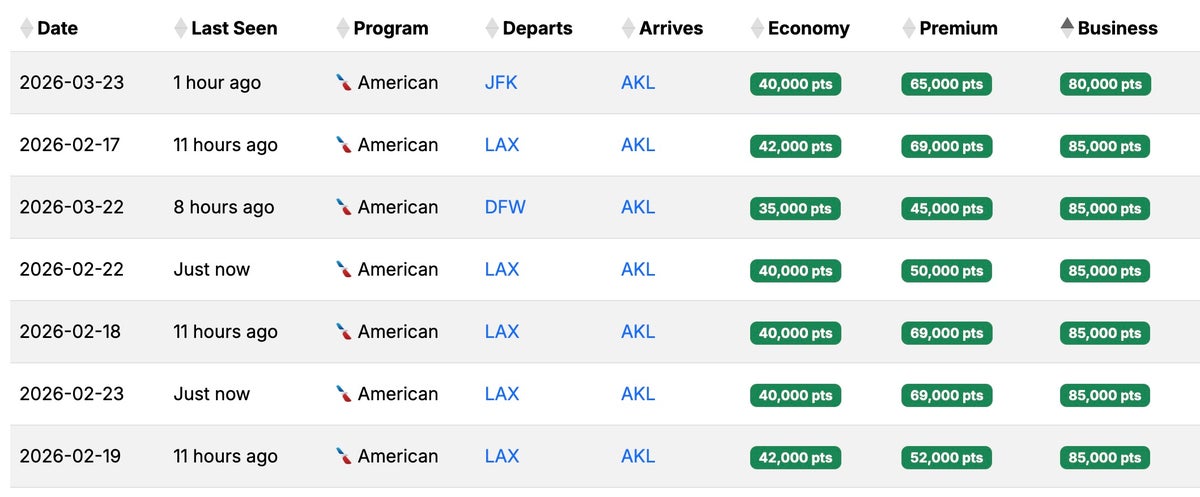Click the sort arrows beside Arrives header
1200x497 pixels.
[628, 28]
